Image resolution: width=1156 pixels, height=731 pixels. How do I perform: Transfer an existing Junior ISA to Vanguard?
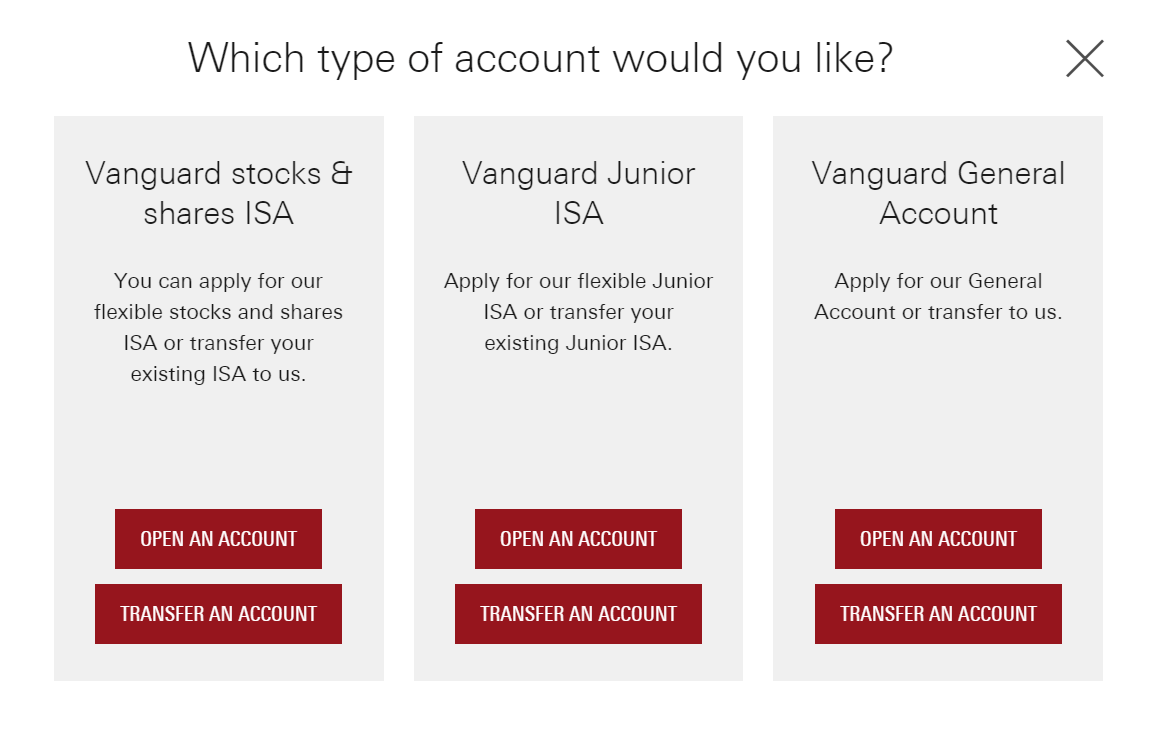[578, 613]
